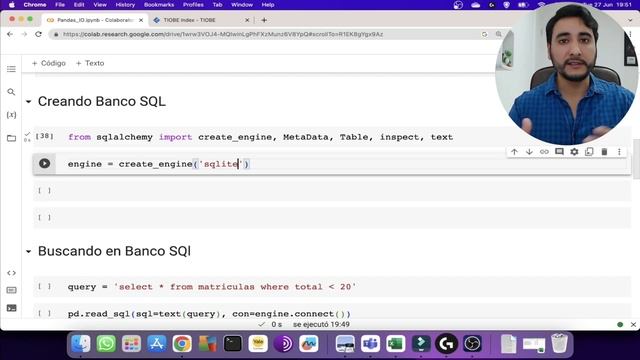The width and height of the screenshot is (640, 360).
Task: Open the Chrome menu in menu bar
Action: (35, 5)
